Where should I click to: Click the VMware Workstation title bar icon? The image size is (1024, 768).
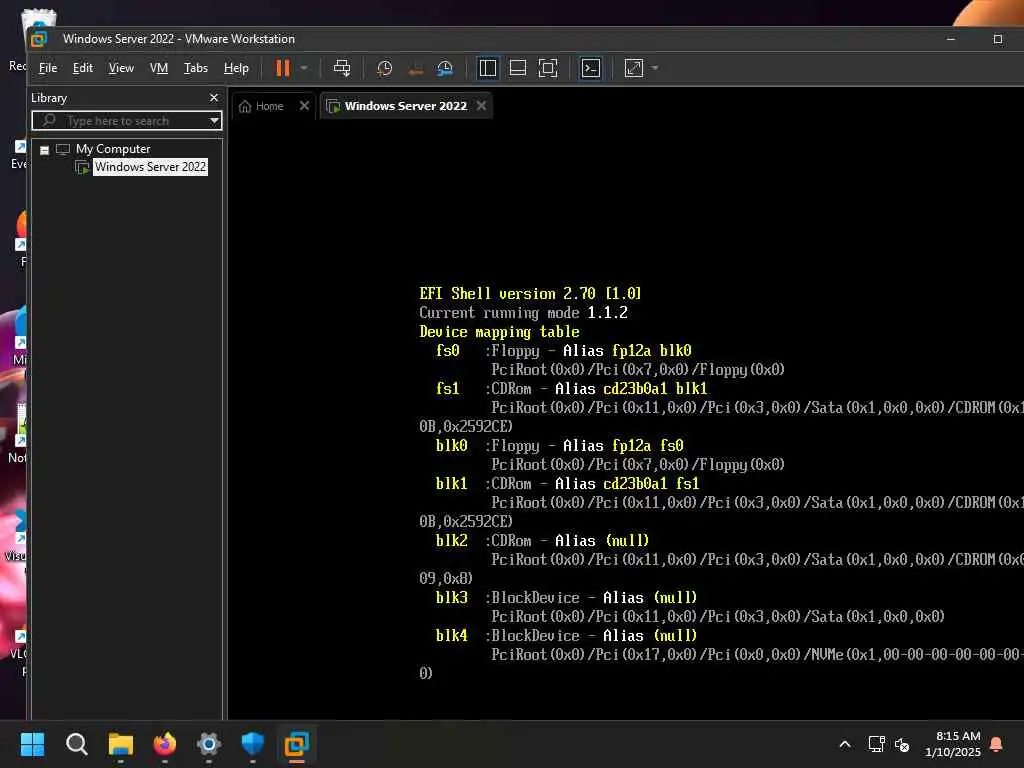point(39,39)
